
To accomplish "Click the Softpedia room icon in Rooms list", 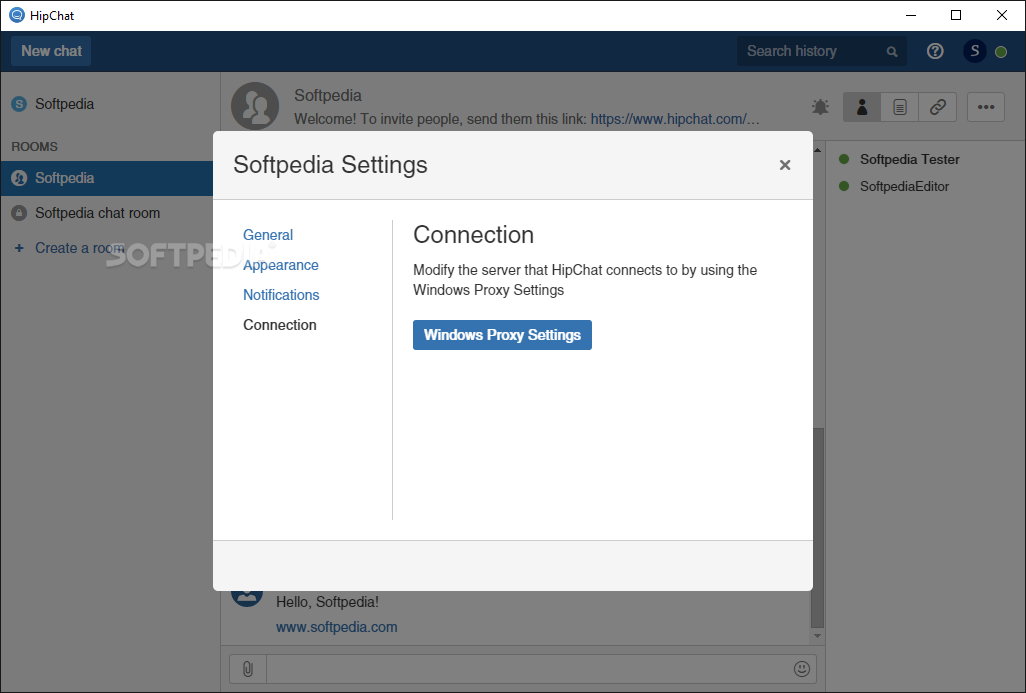I will coord(19,178).
